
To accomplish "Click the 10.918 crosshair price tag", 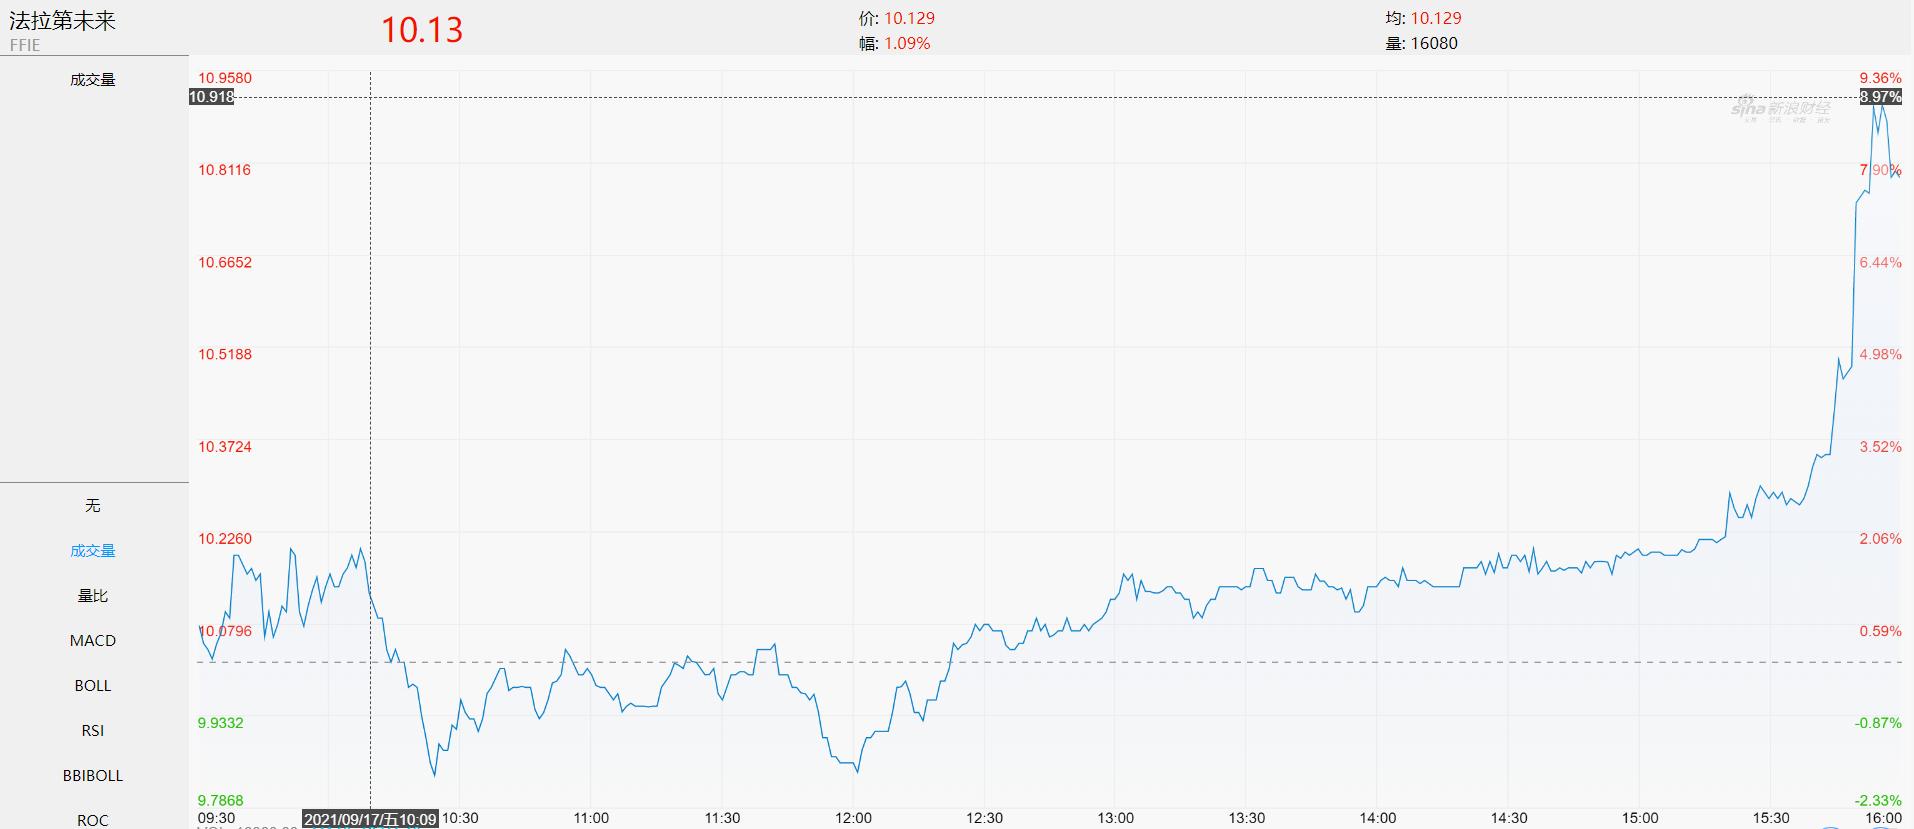I will click(x=211, y=97).
